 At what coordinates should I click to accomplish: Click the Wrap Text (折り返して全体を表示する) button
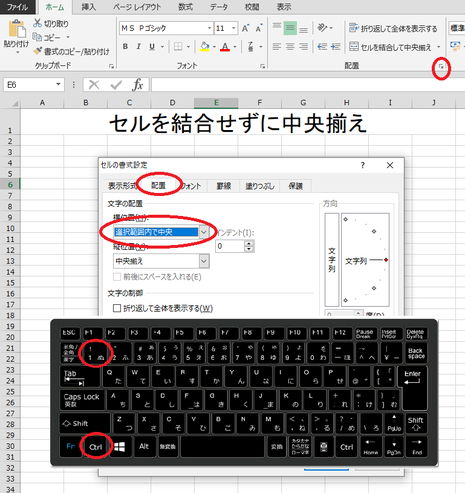(x=393, y=28)
